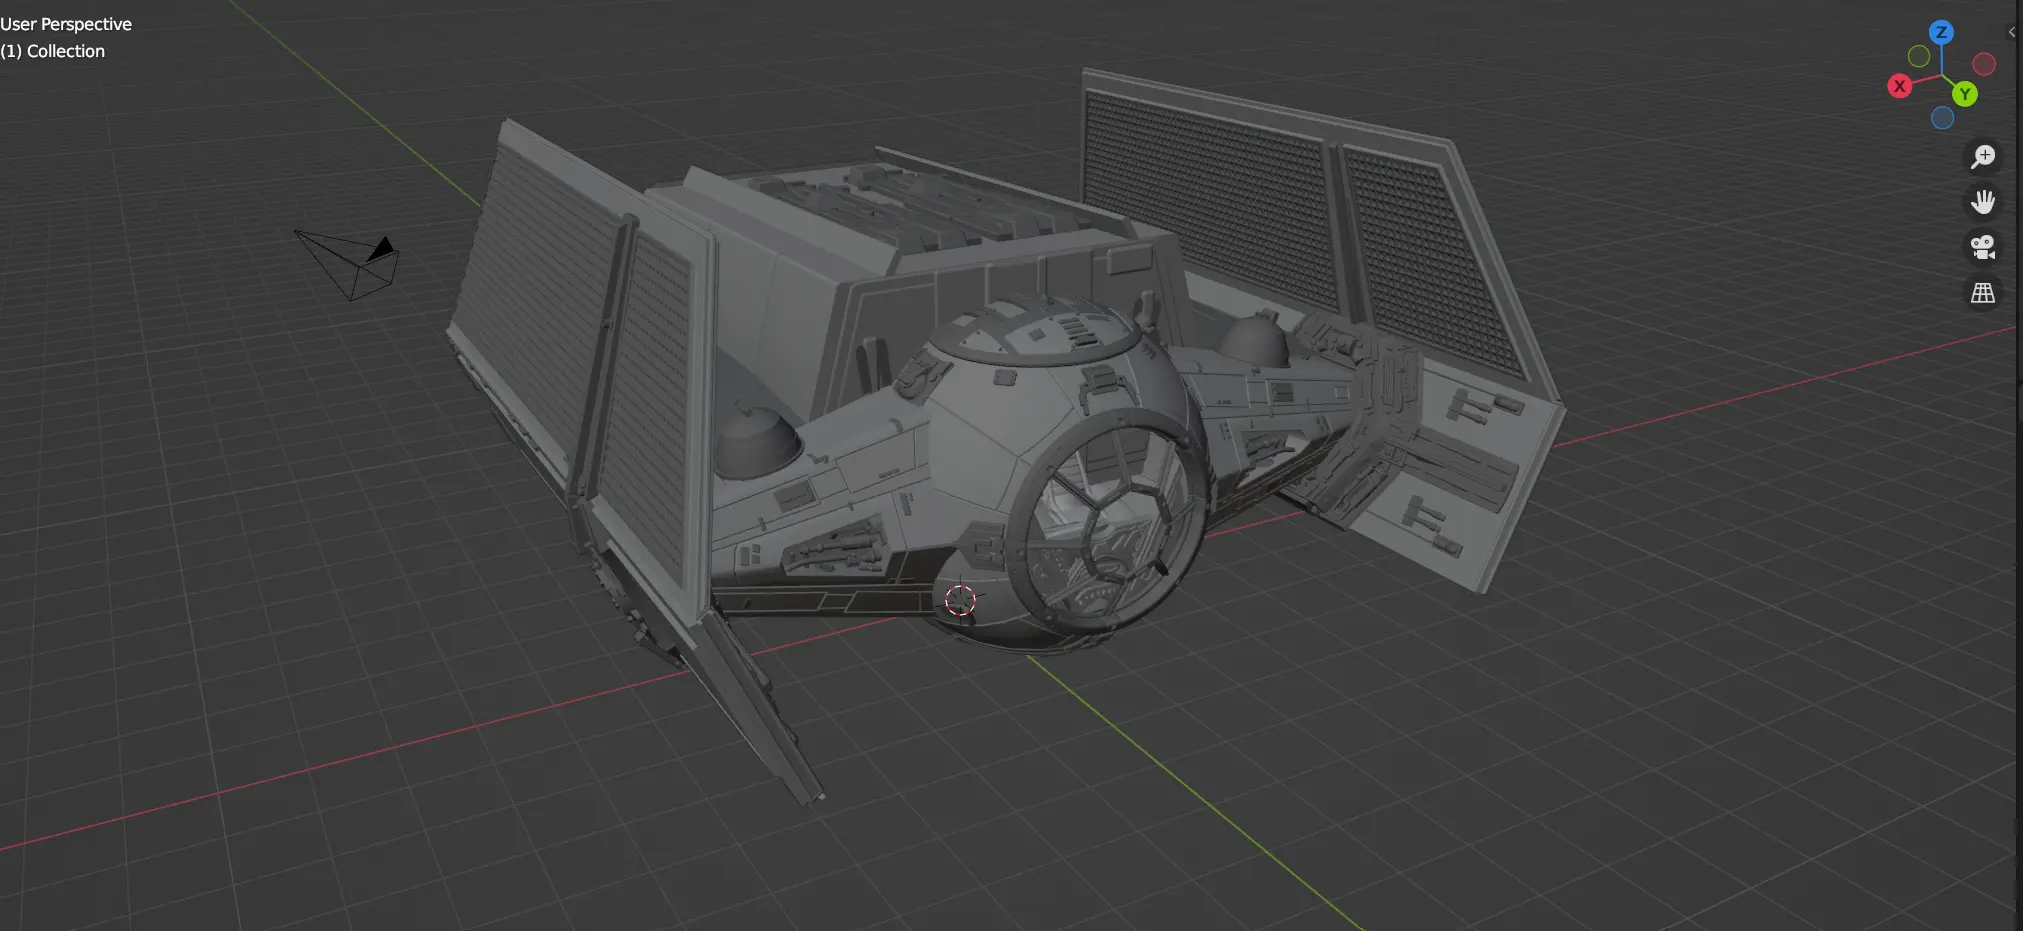Click the Move view hand icon
Screen dimensions: 2023x931
[1982, 202]
